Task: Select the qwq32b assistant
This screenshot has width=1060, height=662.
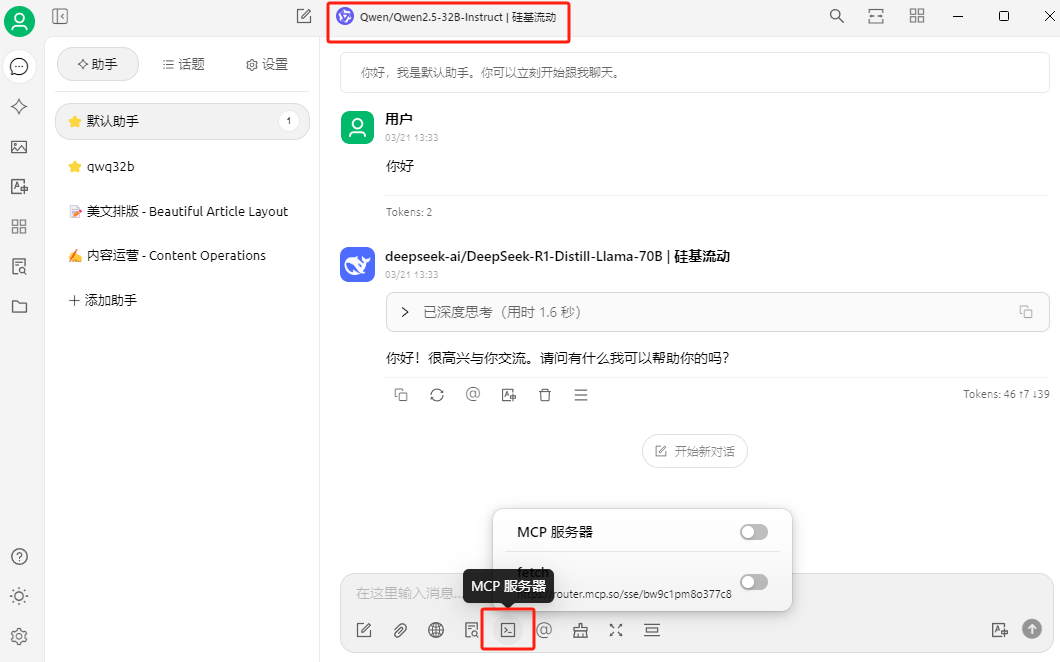Action: point(183,166)
